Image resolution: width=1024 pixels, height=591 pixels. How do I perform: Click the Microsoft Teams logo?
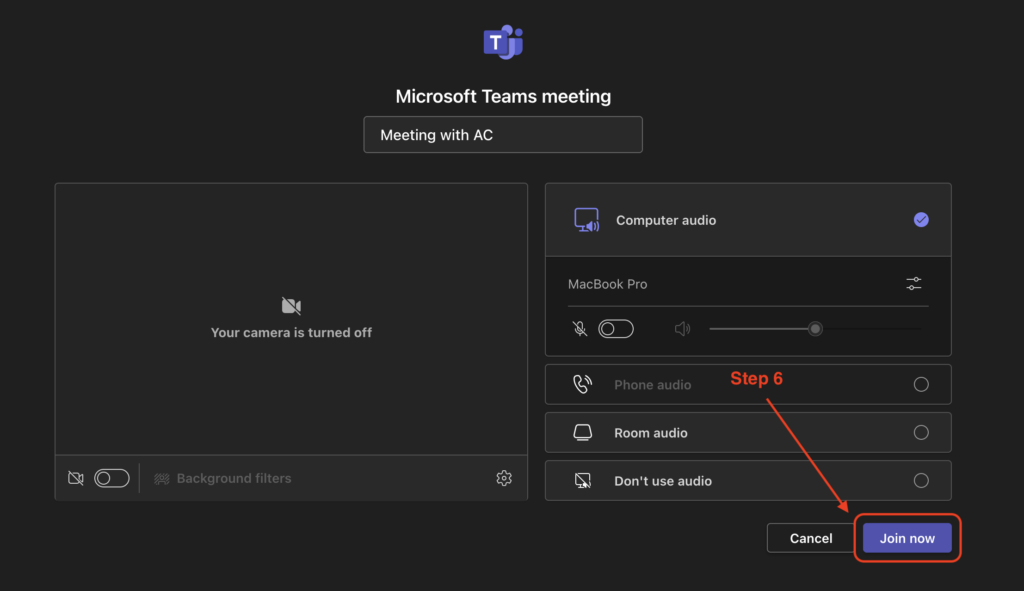(x=503, y=42)
